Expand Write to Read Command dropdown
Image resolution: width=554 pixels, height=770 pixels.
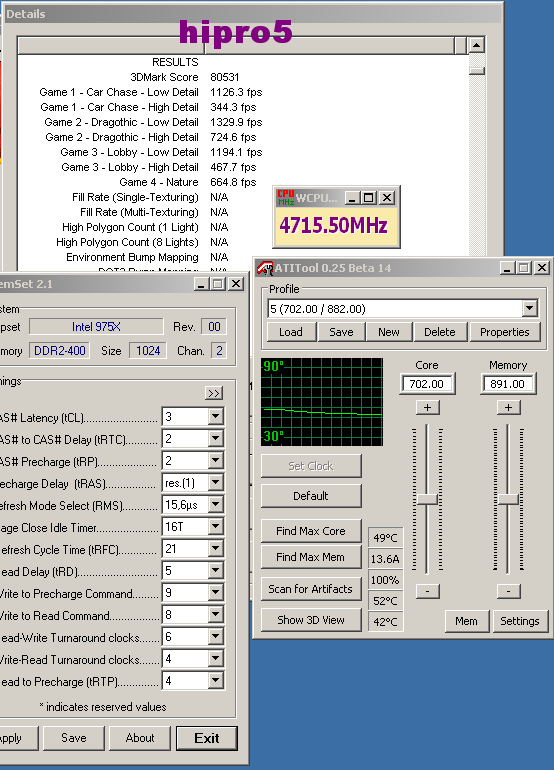tap(215, 615)
